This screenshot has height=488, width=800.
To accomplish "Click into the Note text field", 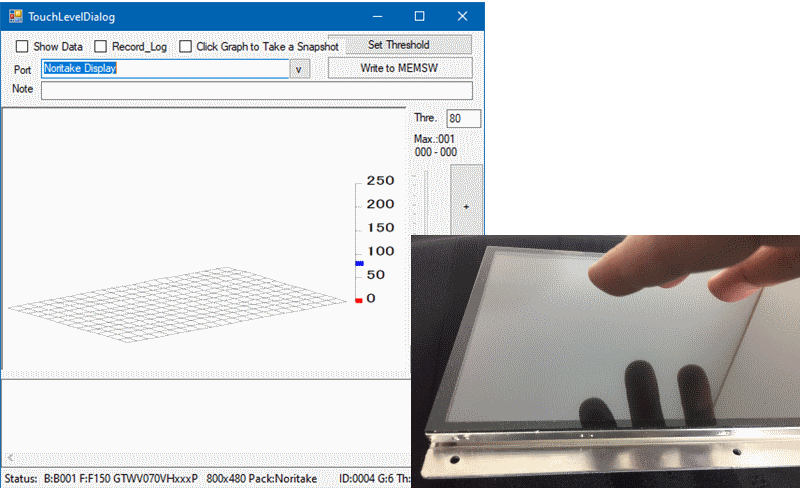I will [x=256, y=91].
